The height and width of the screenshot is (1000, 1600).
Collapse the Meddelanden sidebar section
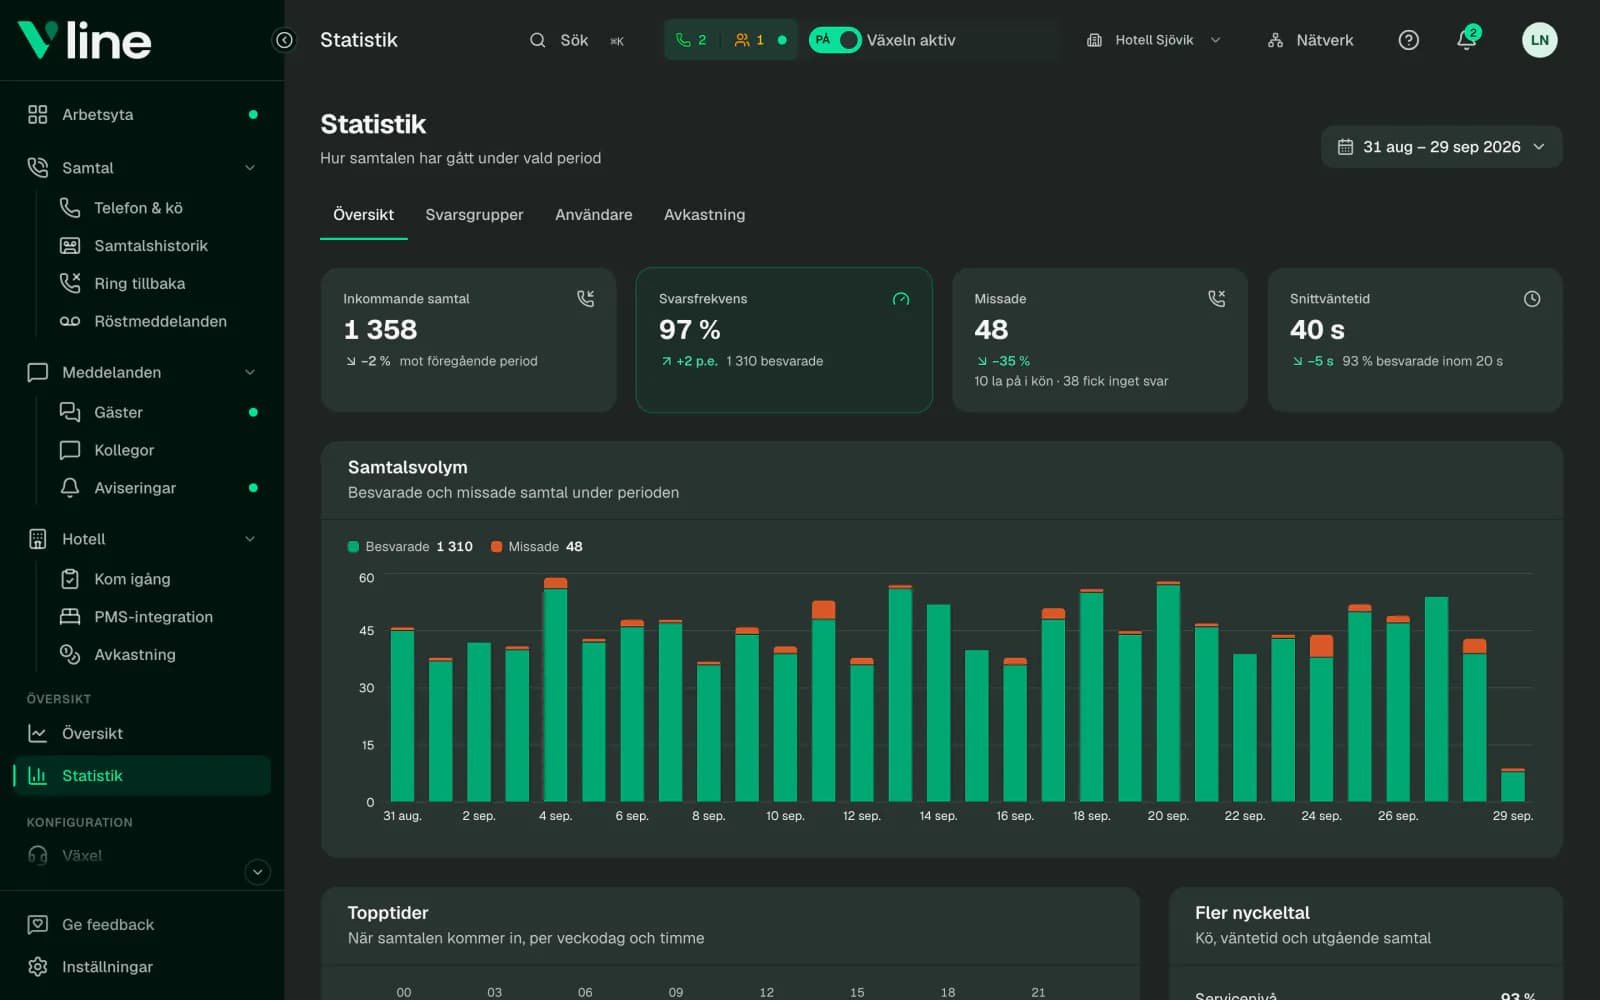[250, 372]
